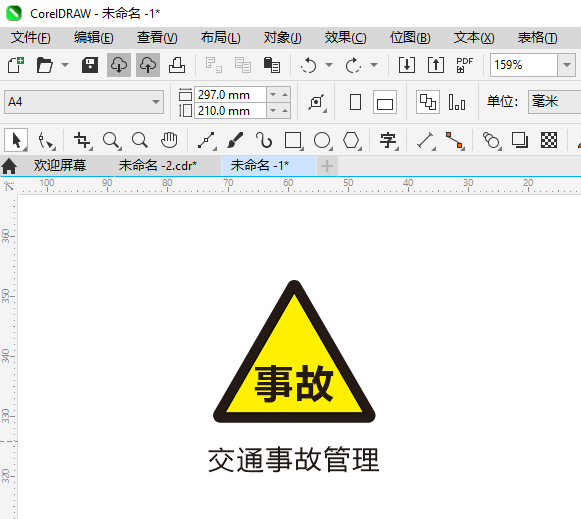Select the Ellipse tool

pyautogui.click(x=322, y=141)
